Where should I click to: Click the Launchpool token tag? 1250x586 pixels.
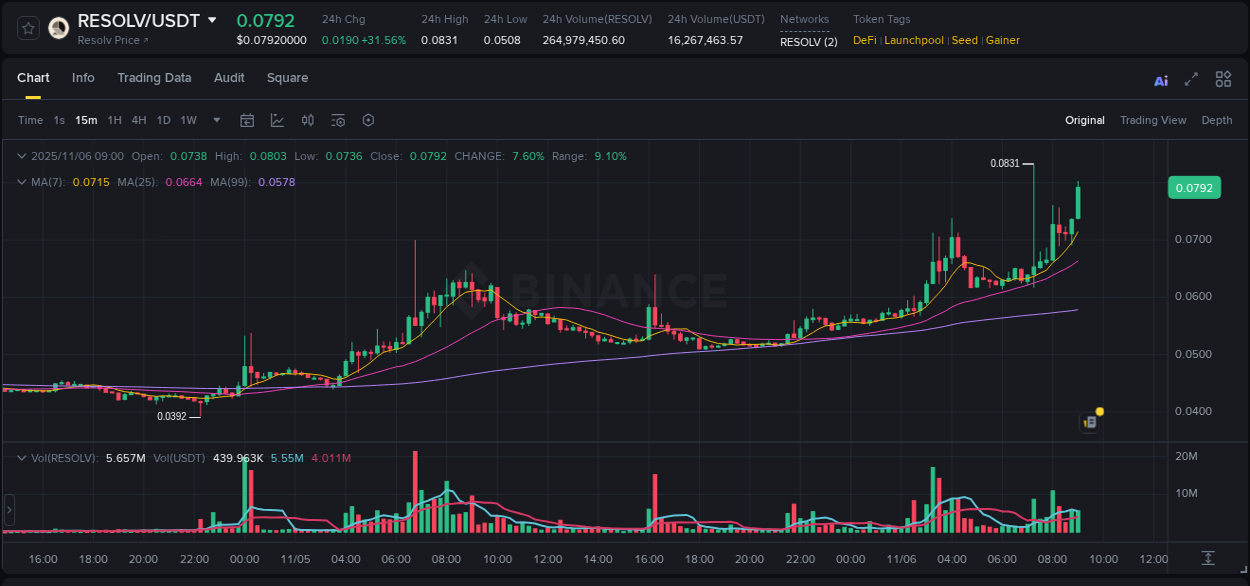coord(913,40)
